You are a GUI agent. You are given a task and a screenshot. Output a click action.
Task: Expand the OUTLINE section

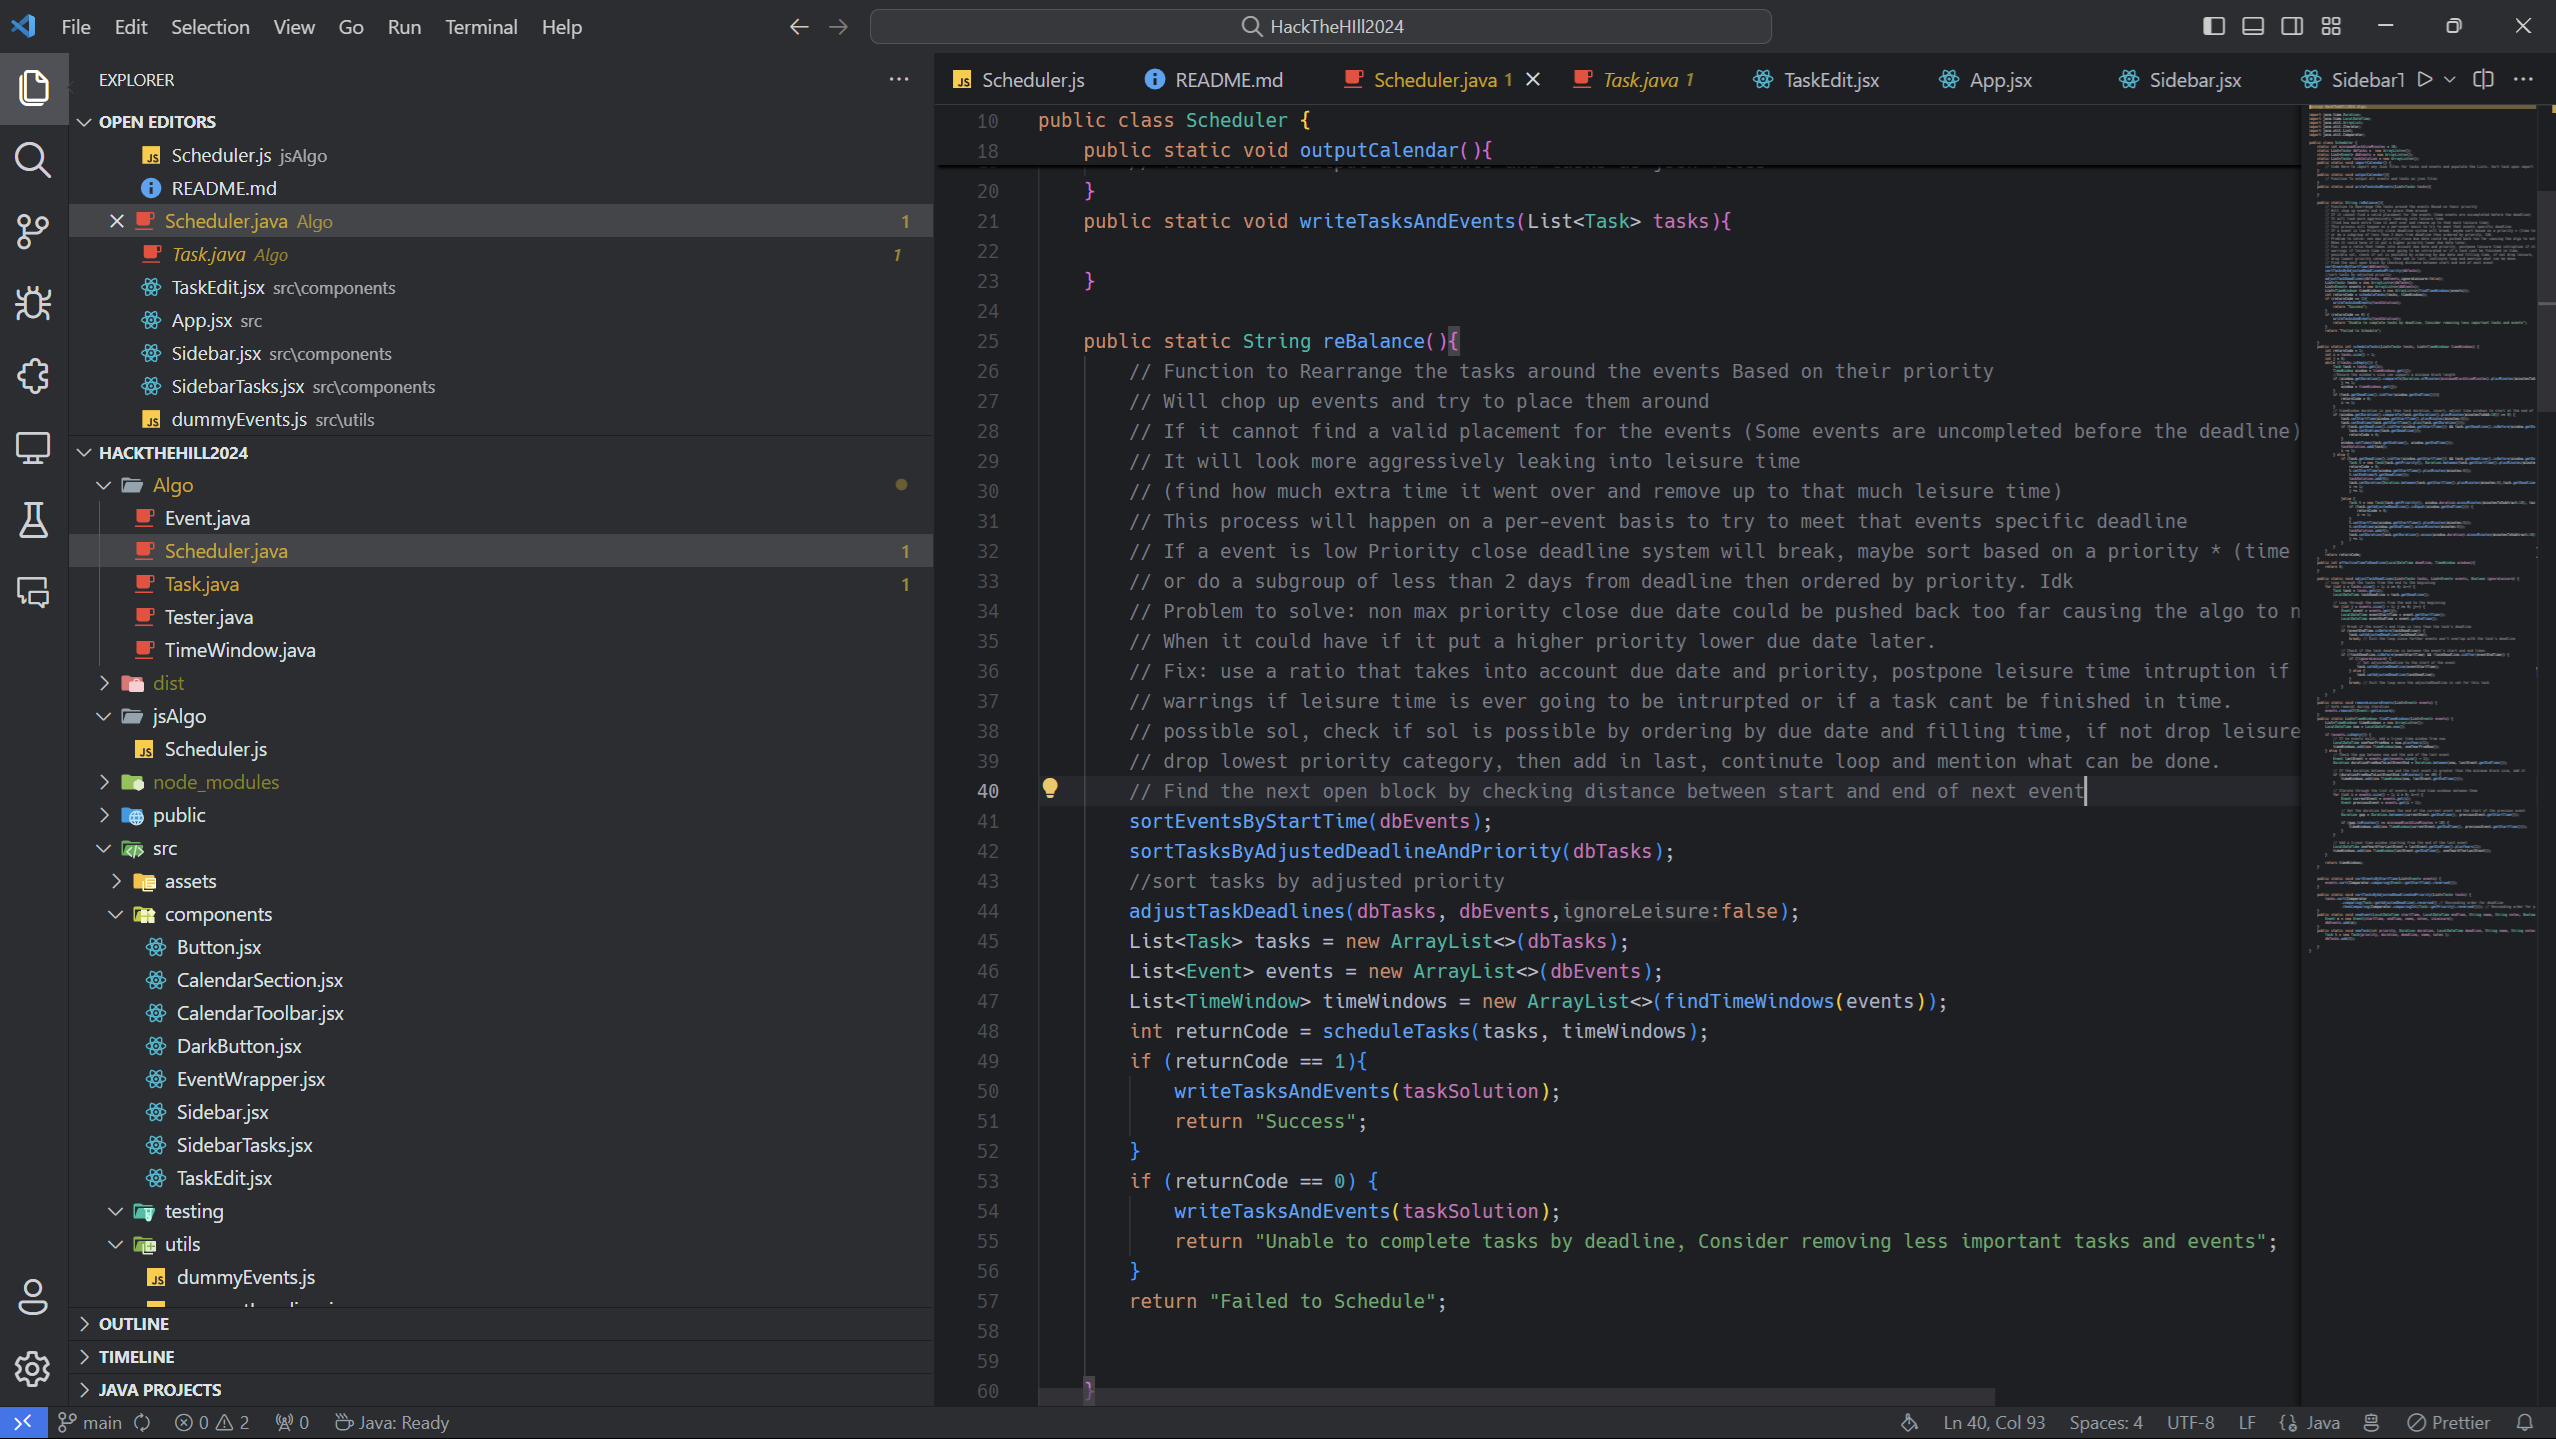[x=134, y=1323]
